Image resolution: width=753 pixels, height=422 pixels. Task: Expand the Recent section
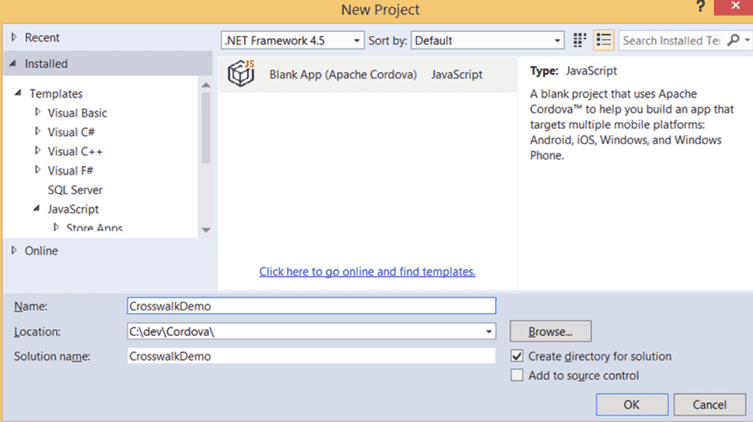pyautogui.click(x=14, y=37)
